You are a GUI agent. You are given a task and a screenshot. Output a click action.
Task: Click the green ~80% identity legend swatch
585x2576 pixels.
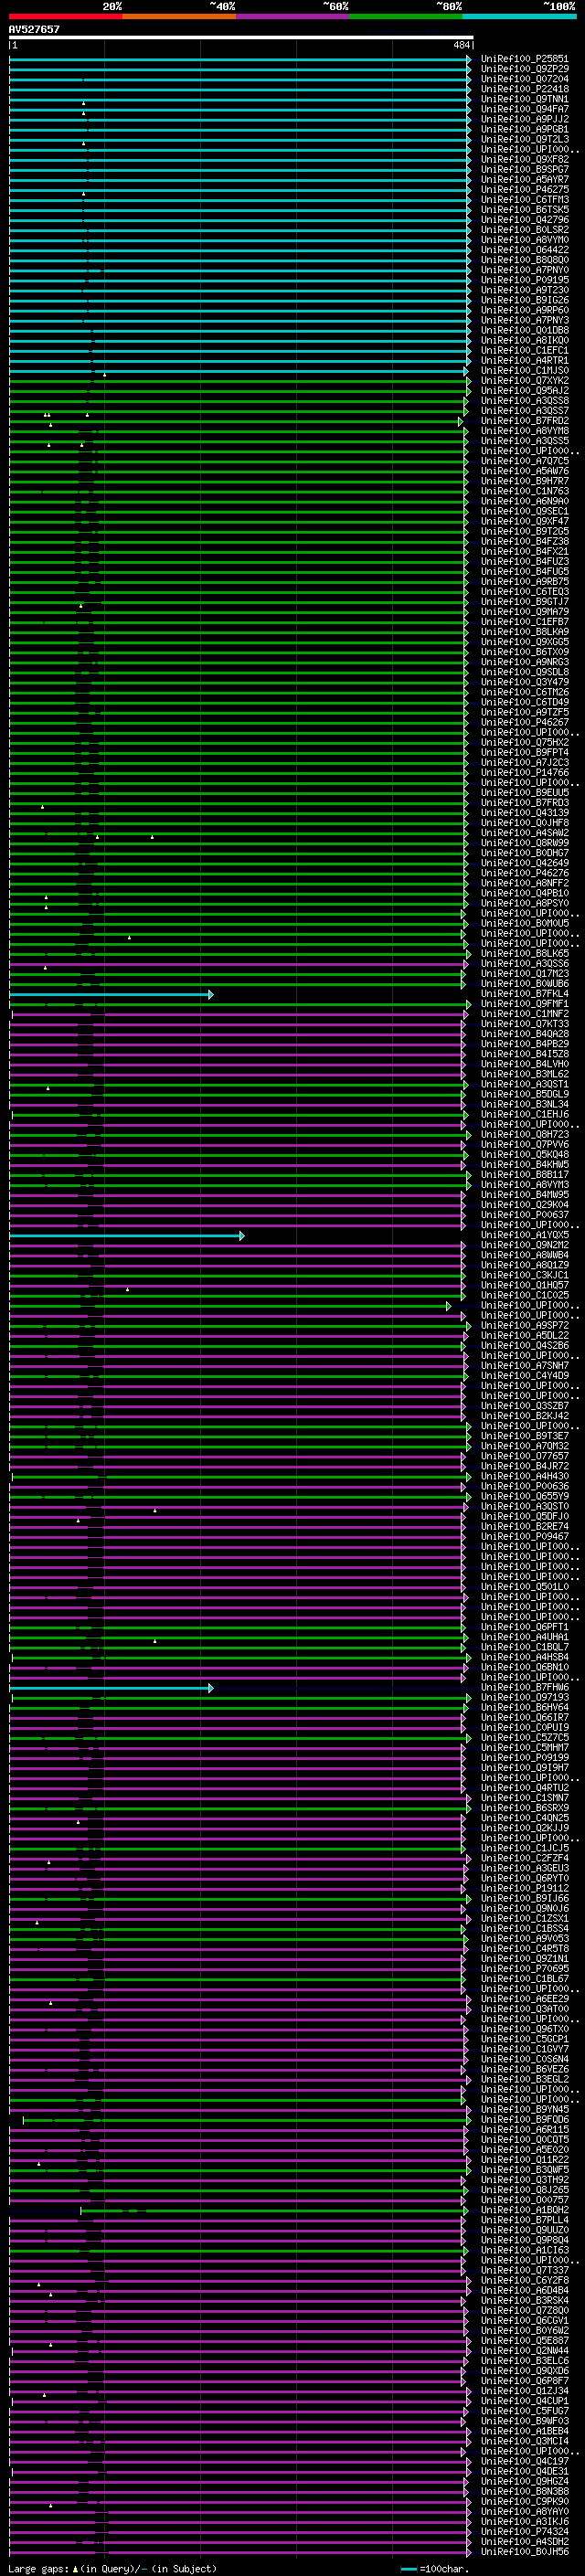406,16
